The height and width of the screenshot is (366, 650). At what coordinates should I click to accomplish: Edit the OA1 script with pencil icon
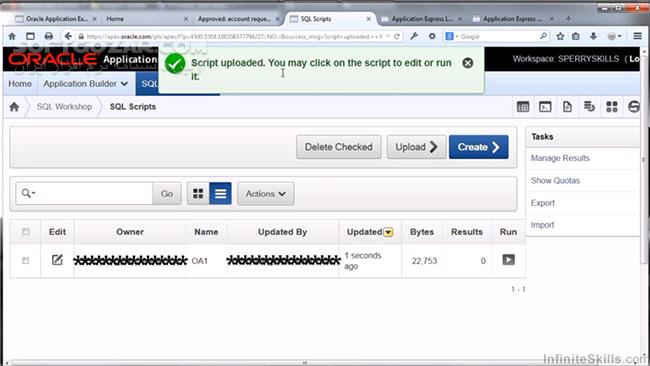click(x=57, y=260)
